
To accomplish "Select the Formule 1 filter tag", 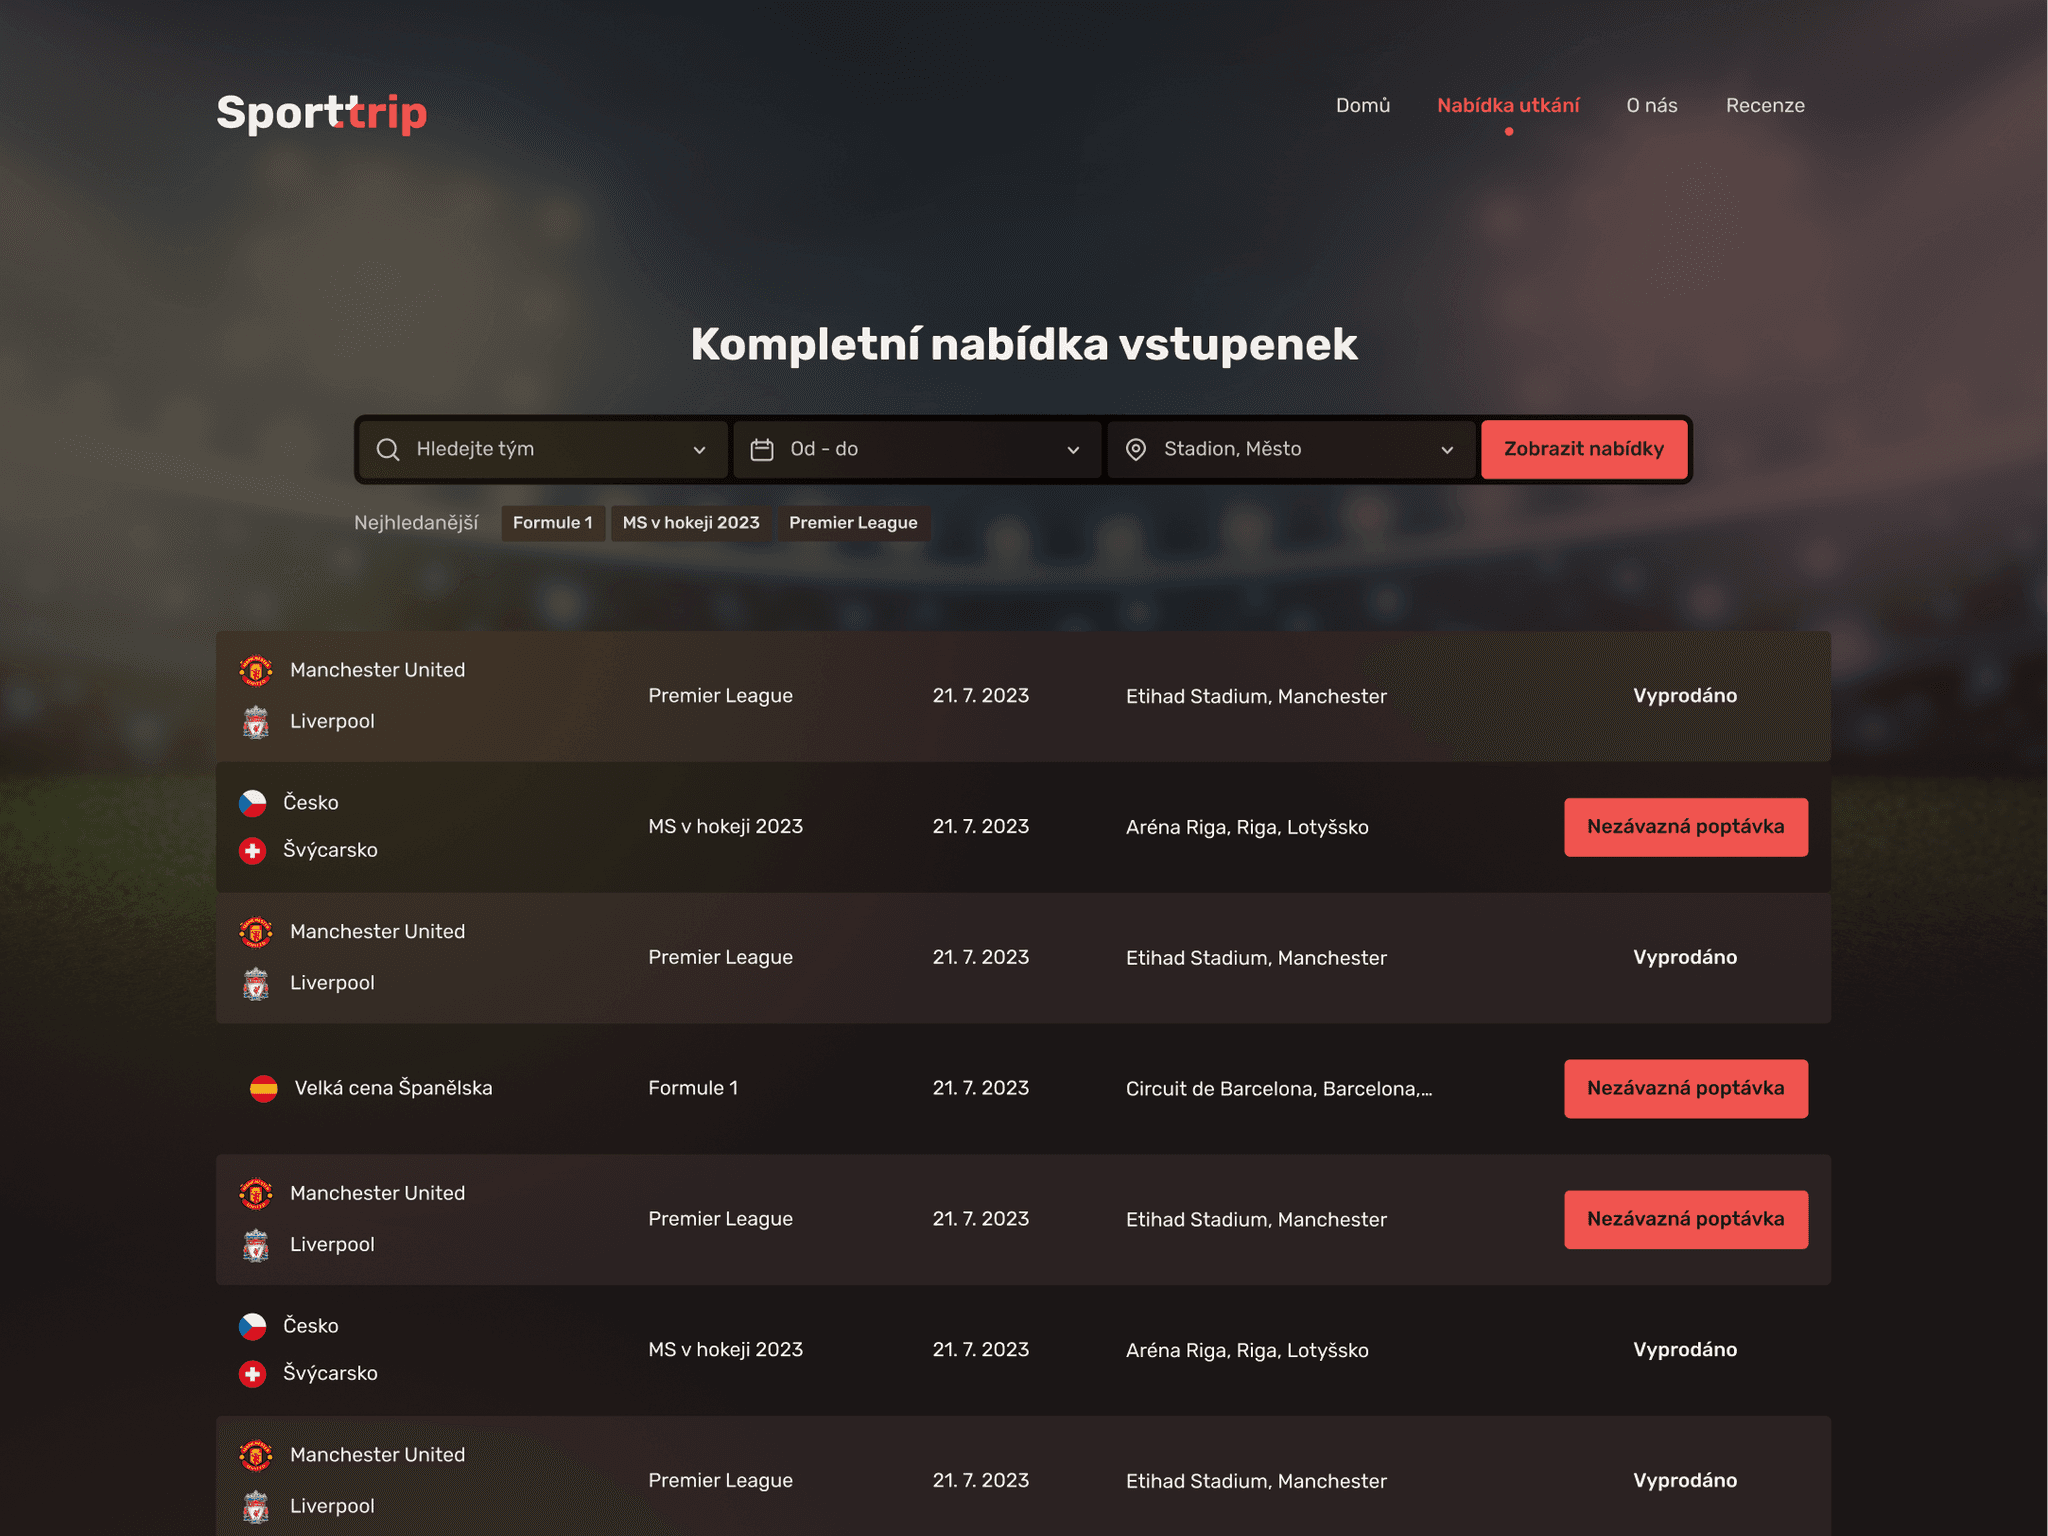I will [x=552, y=521].
